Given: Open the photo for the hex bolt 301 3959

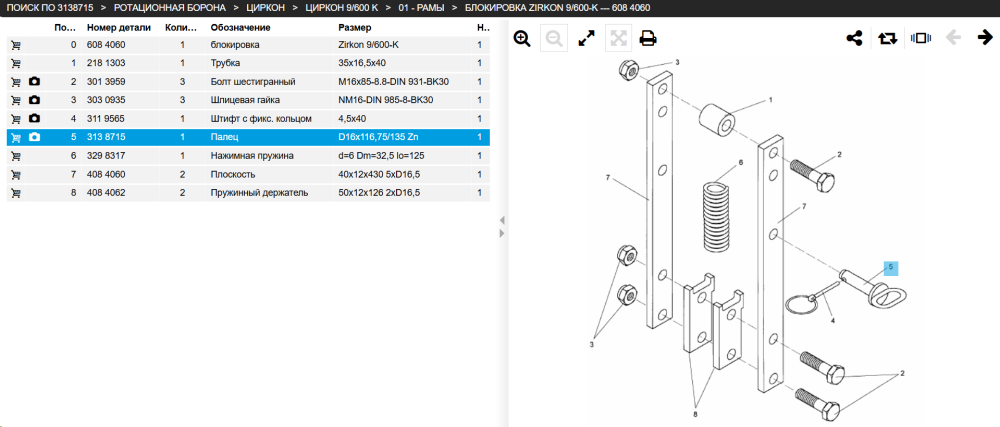Looking at the screenshot, I should (x=34, y=82).
